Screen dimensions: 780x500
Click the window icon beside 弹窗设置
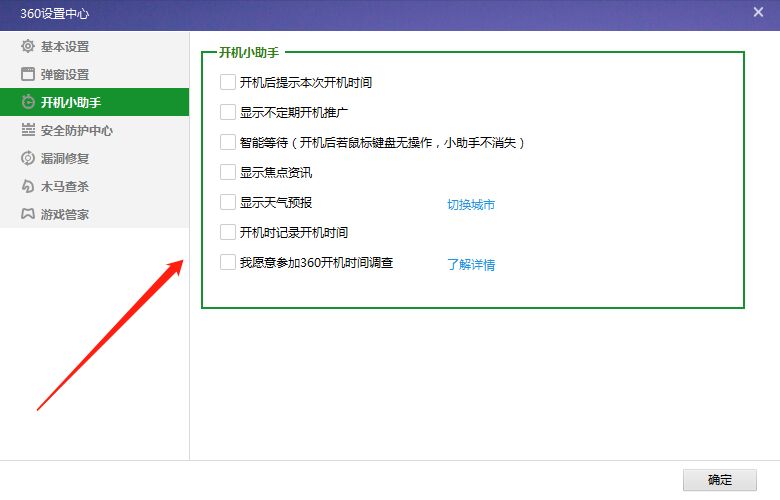(x=28, y=74)
